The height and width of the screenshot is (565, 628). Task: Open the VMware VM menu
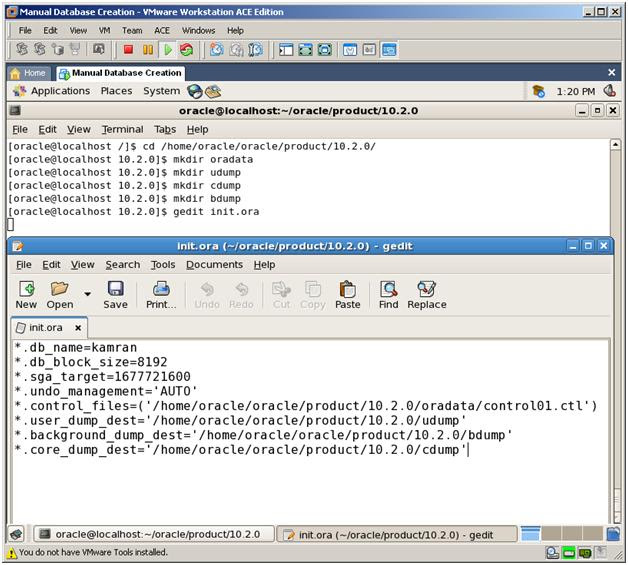(x=105, y=30)
